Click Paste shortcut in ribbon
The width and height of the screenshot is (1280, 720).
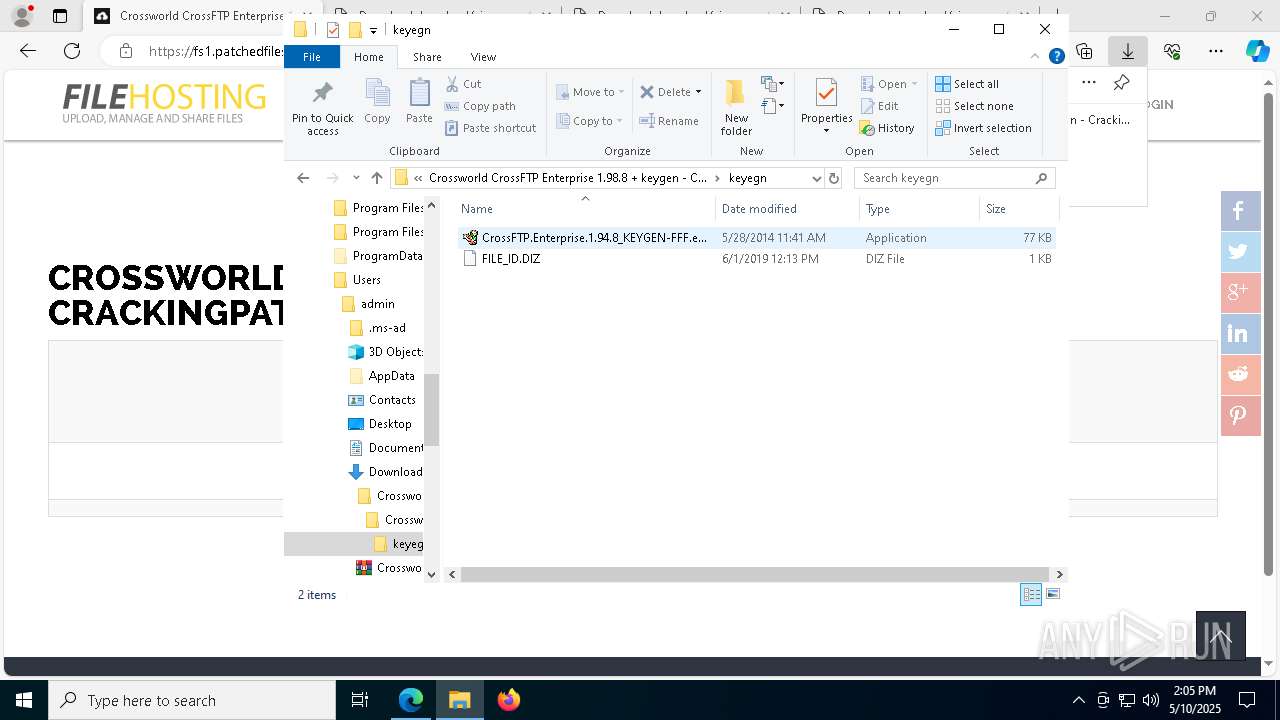click(490, 128)
